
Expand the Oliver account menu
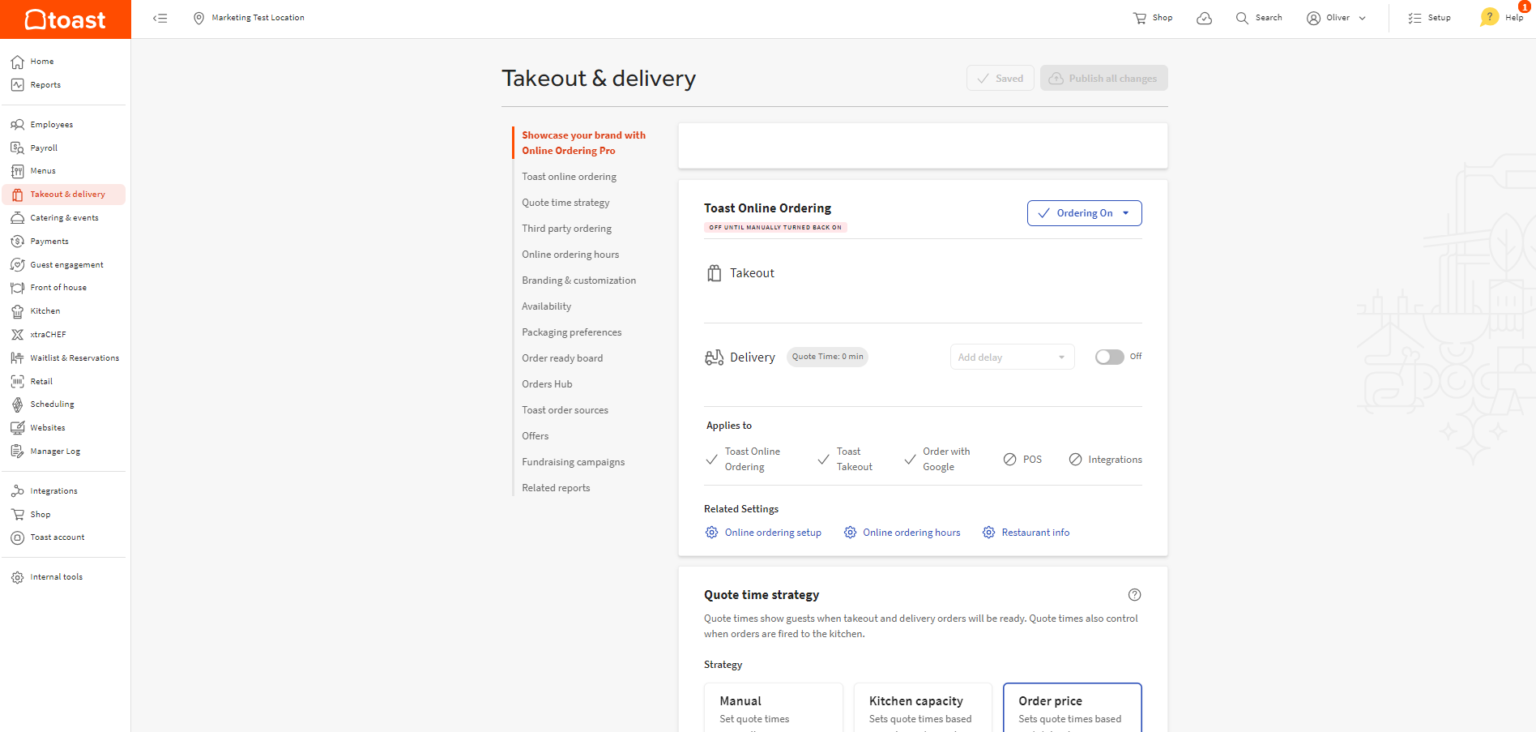(1336, 17)
